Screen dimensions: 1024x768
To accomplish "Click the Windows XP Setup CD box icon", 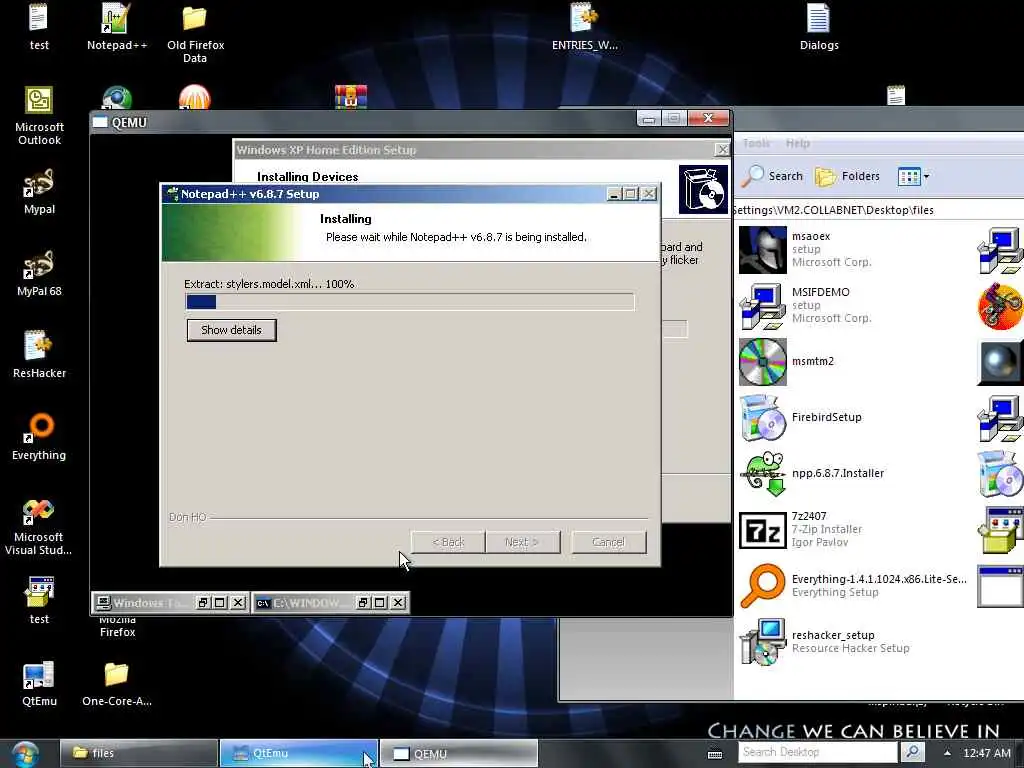I will [703, 189].
